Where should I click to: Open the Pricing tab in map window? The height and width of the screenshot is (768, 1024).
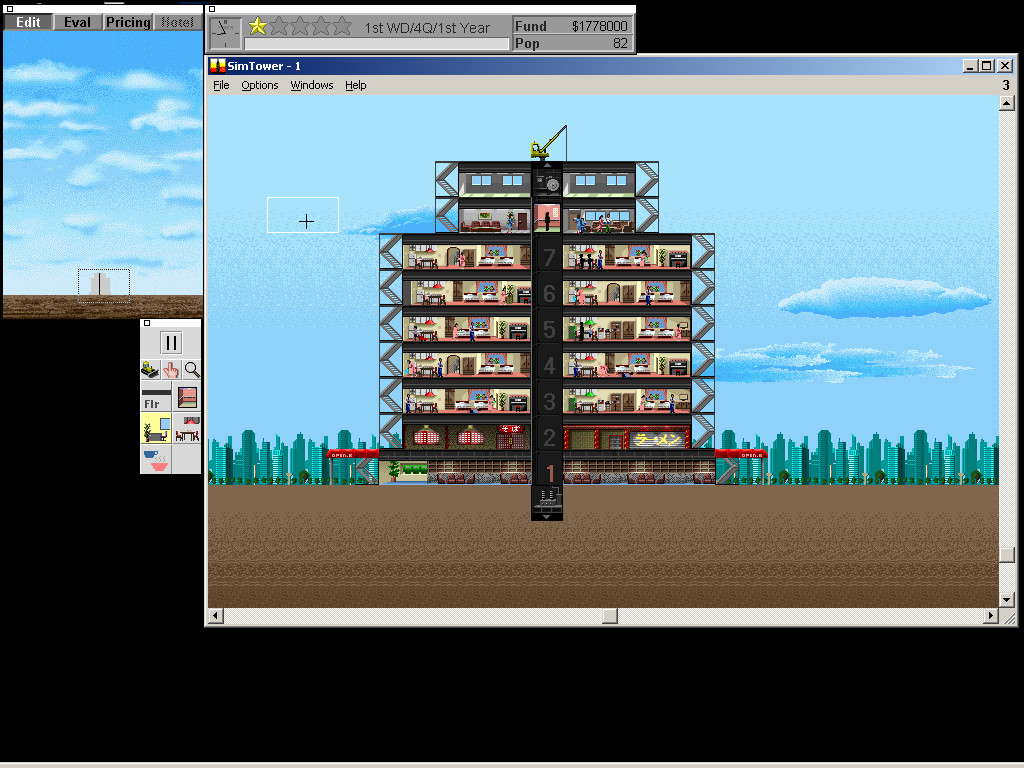[128, 22]
